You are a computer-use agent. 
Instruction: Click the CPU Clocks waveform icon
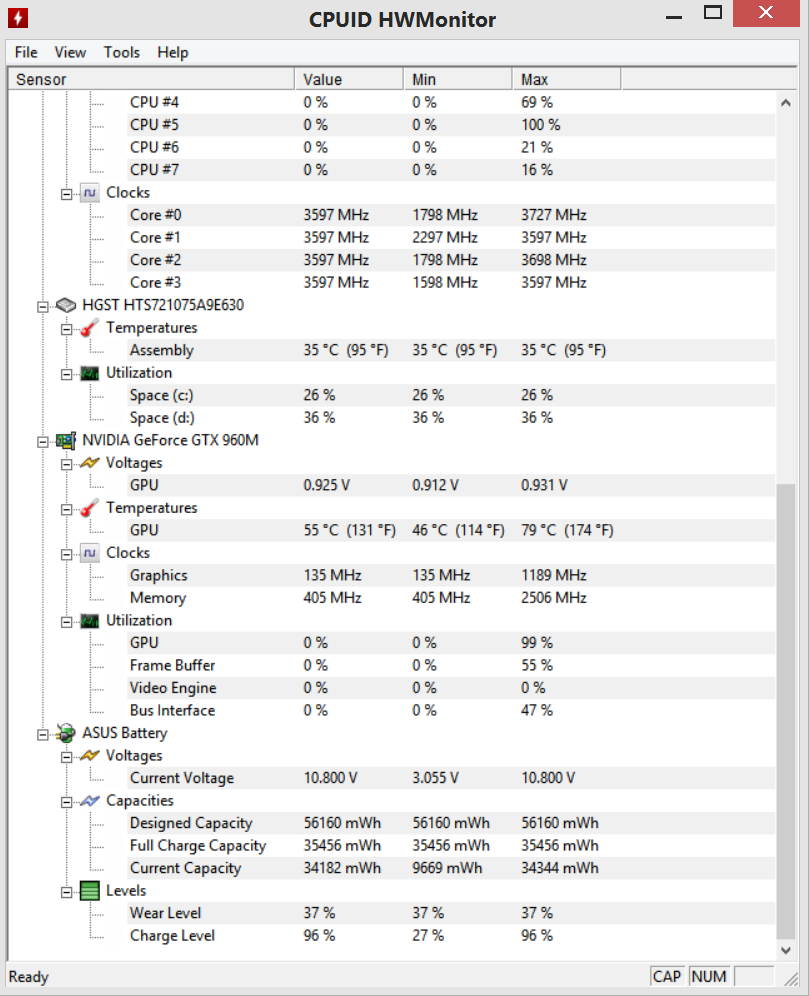pyautogui.click(x=90, y=192)
